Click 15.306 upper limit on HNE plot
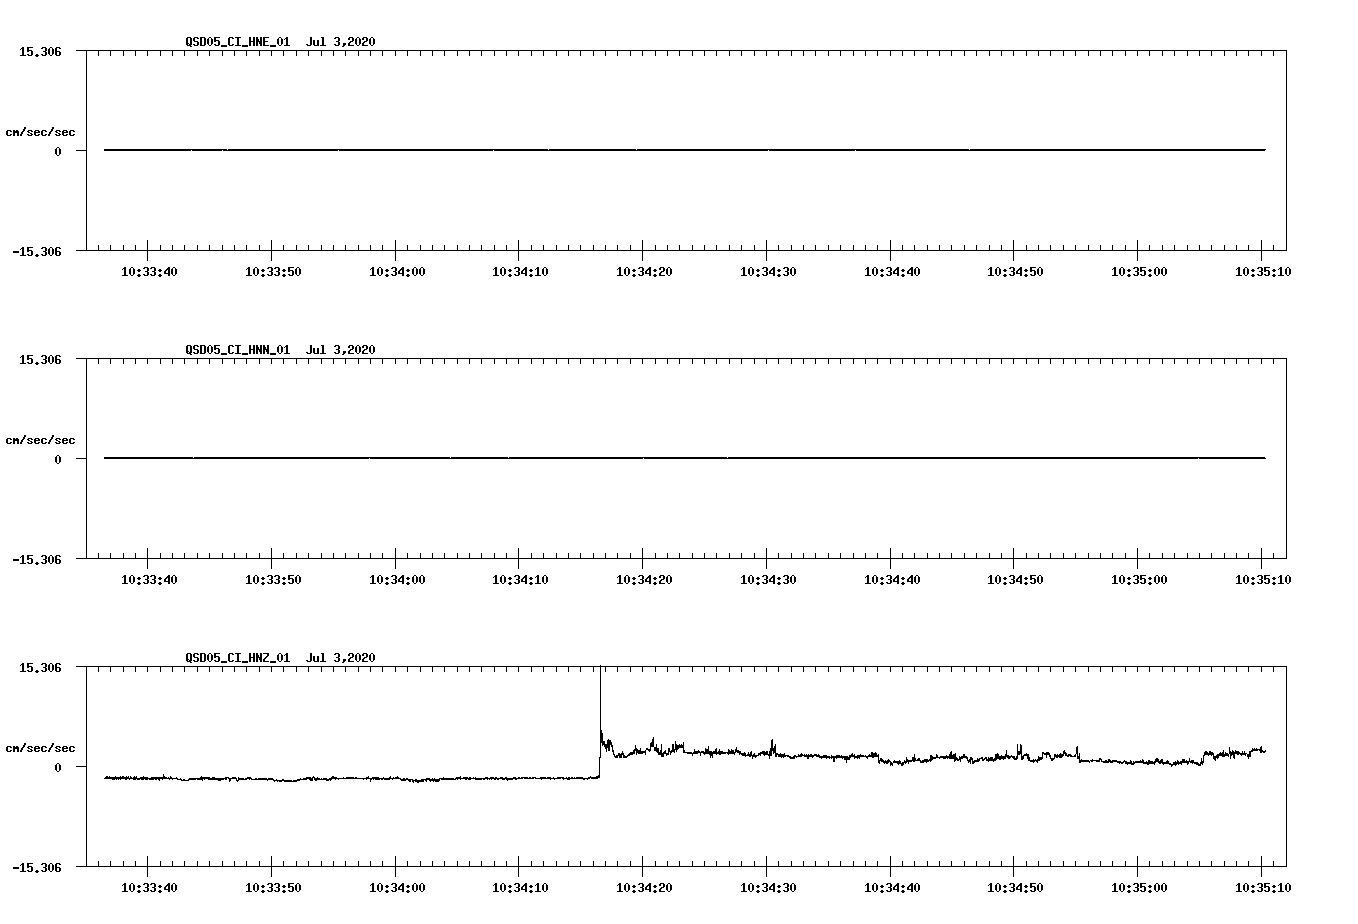Viewport: 1358px width, 924px height. point(39,51)
